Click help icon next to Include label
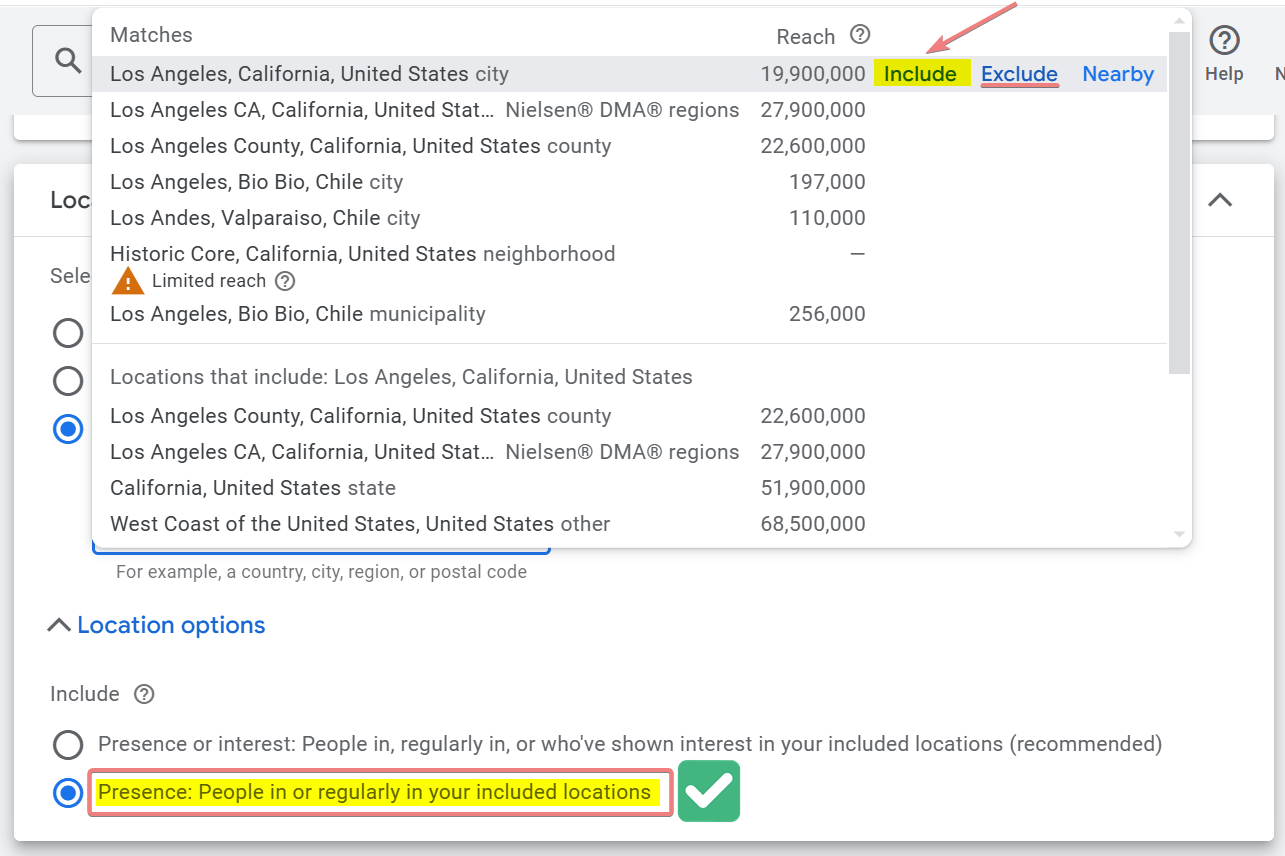 145,694
